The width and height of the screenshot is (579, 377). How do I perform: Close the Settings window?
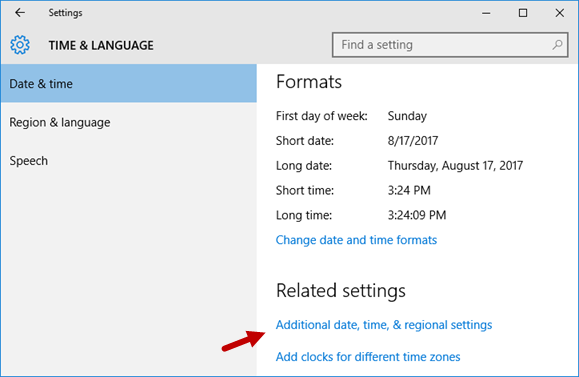pyautogui.click(x=559, y=13)
